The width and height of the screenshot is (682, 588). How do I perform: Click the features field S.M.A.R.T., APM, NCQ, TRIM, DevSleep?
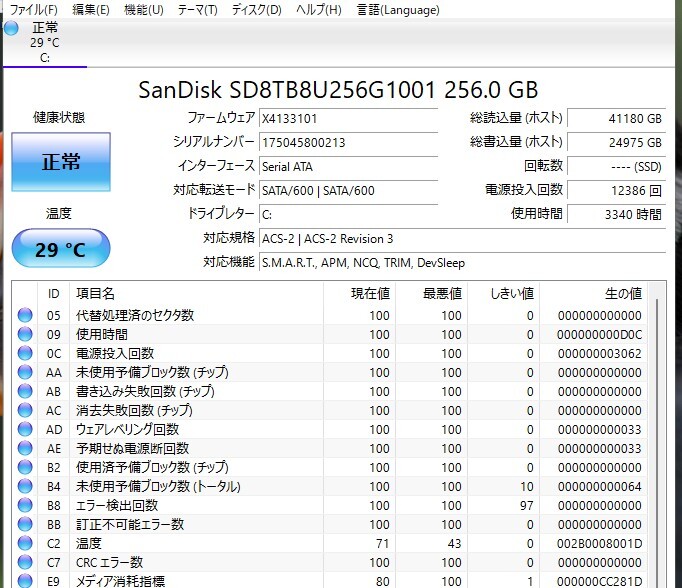[462, 263]
